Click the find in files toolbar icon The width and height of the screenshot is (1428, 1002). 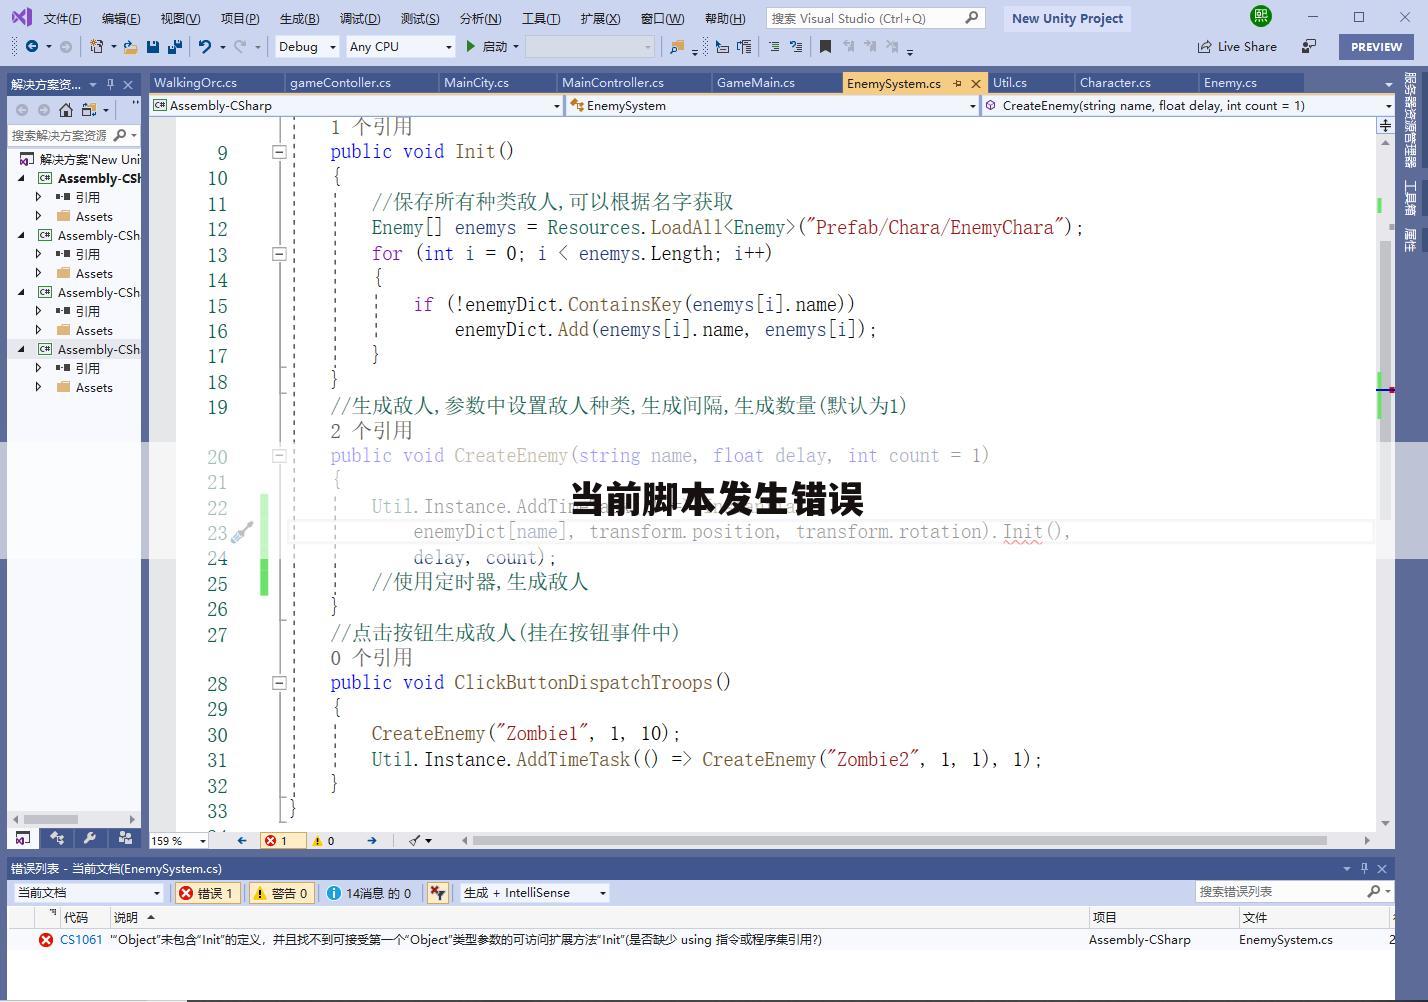(678, 46)
